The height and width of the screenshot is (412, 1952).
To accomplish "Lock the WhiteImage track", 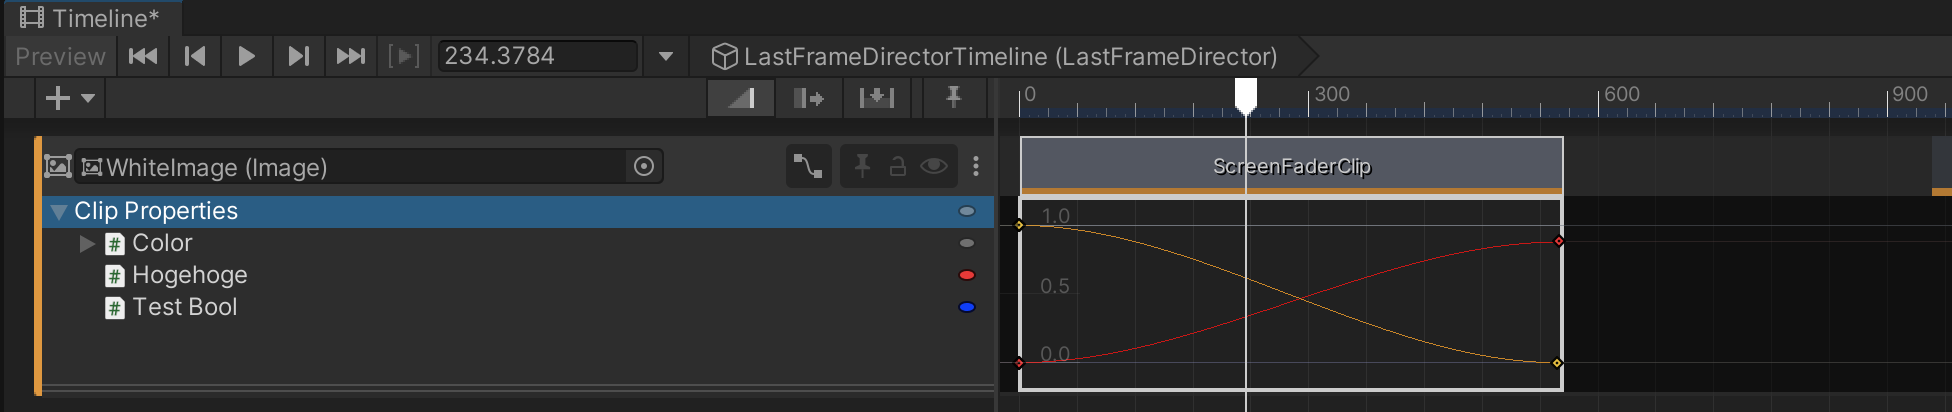I will pos(898,166).
